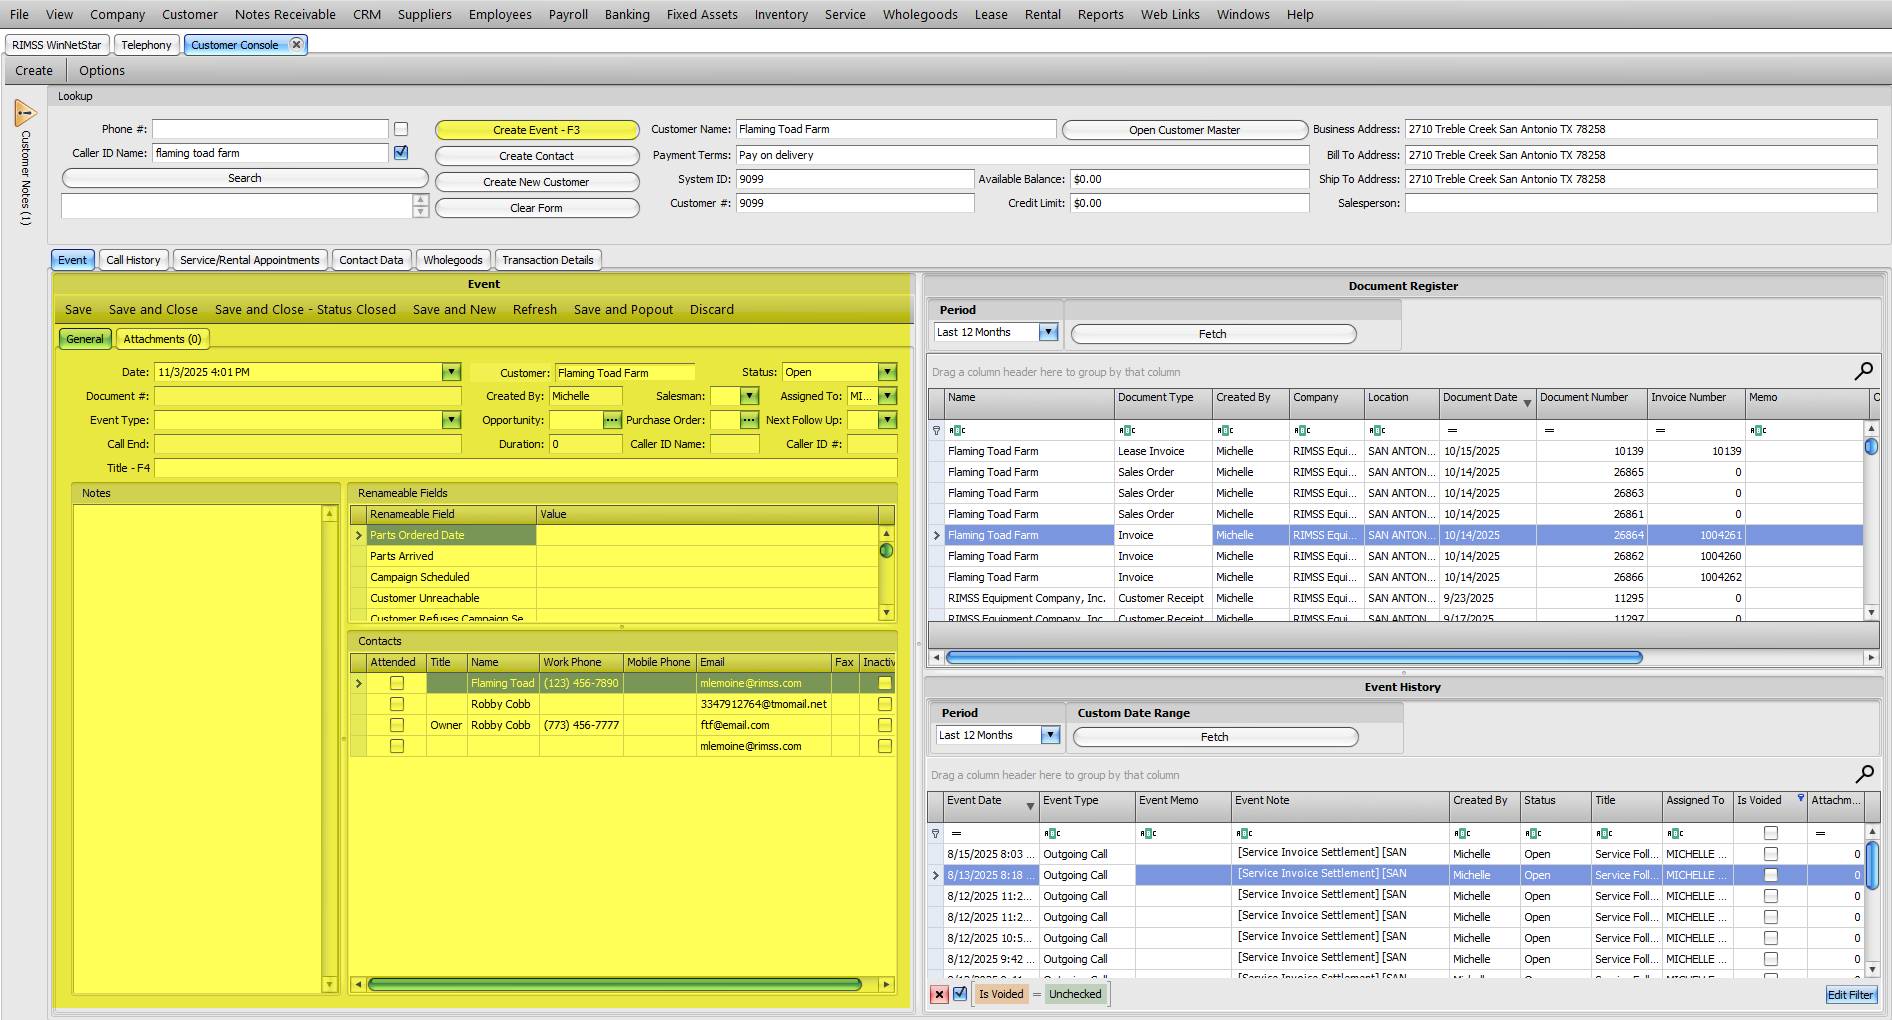Viewport: 1892px width, 1020px height.
Task: Click the Purchase Order ellipsis lookup button
Action: [x=749, y=421]
